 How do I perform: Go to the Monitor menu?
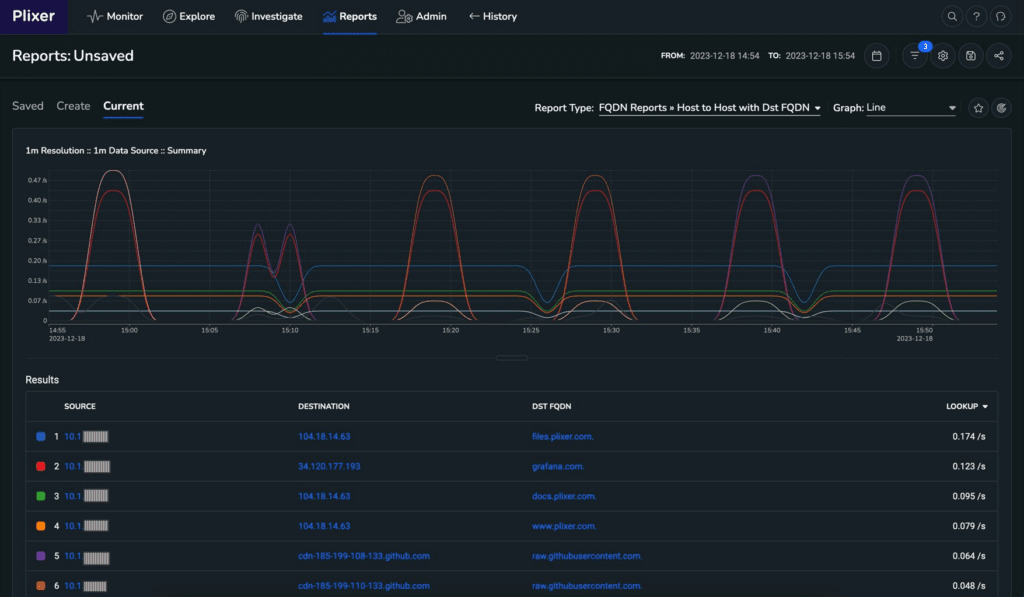click(x=115, y=17)
